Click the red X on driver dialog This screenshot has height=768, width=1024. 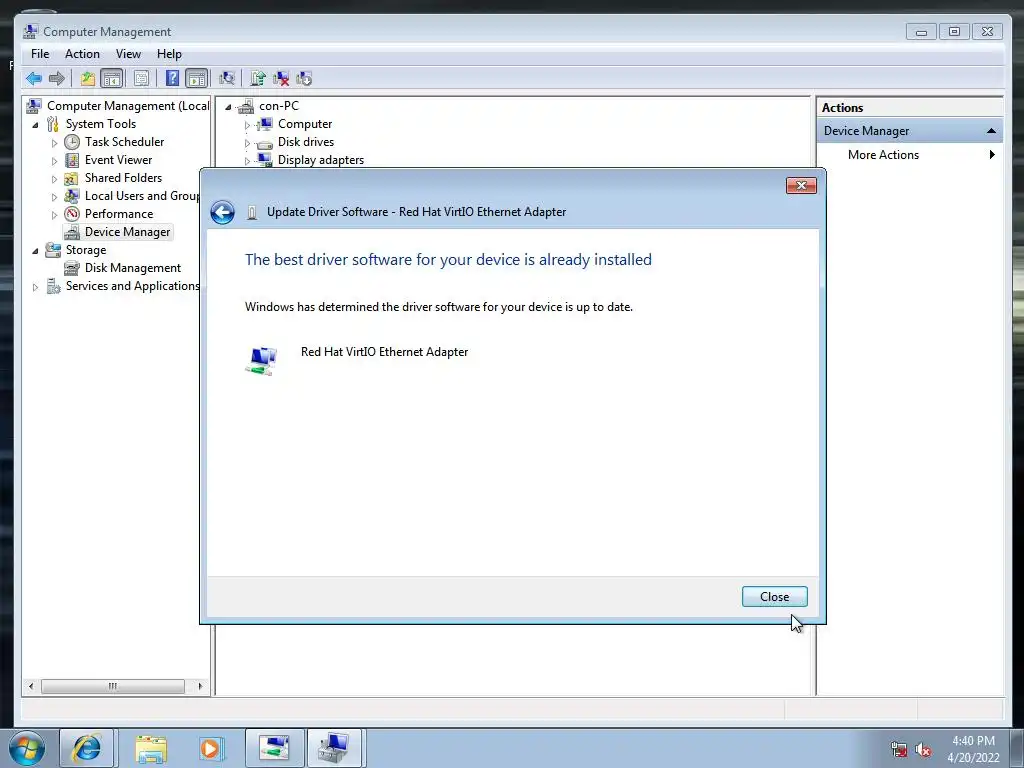click(801, 185)
